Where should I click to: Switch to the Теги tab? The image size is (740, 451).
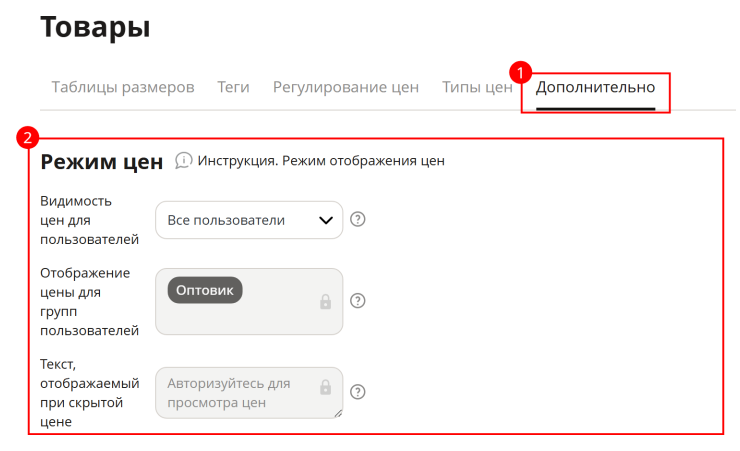tap(233, 87)
